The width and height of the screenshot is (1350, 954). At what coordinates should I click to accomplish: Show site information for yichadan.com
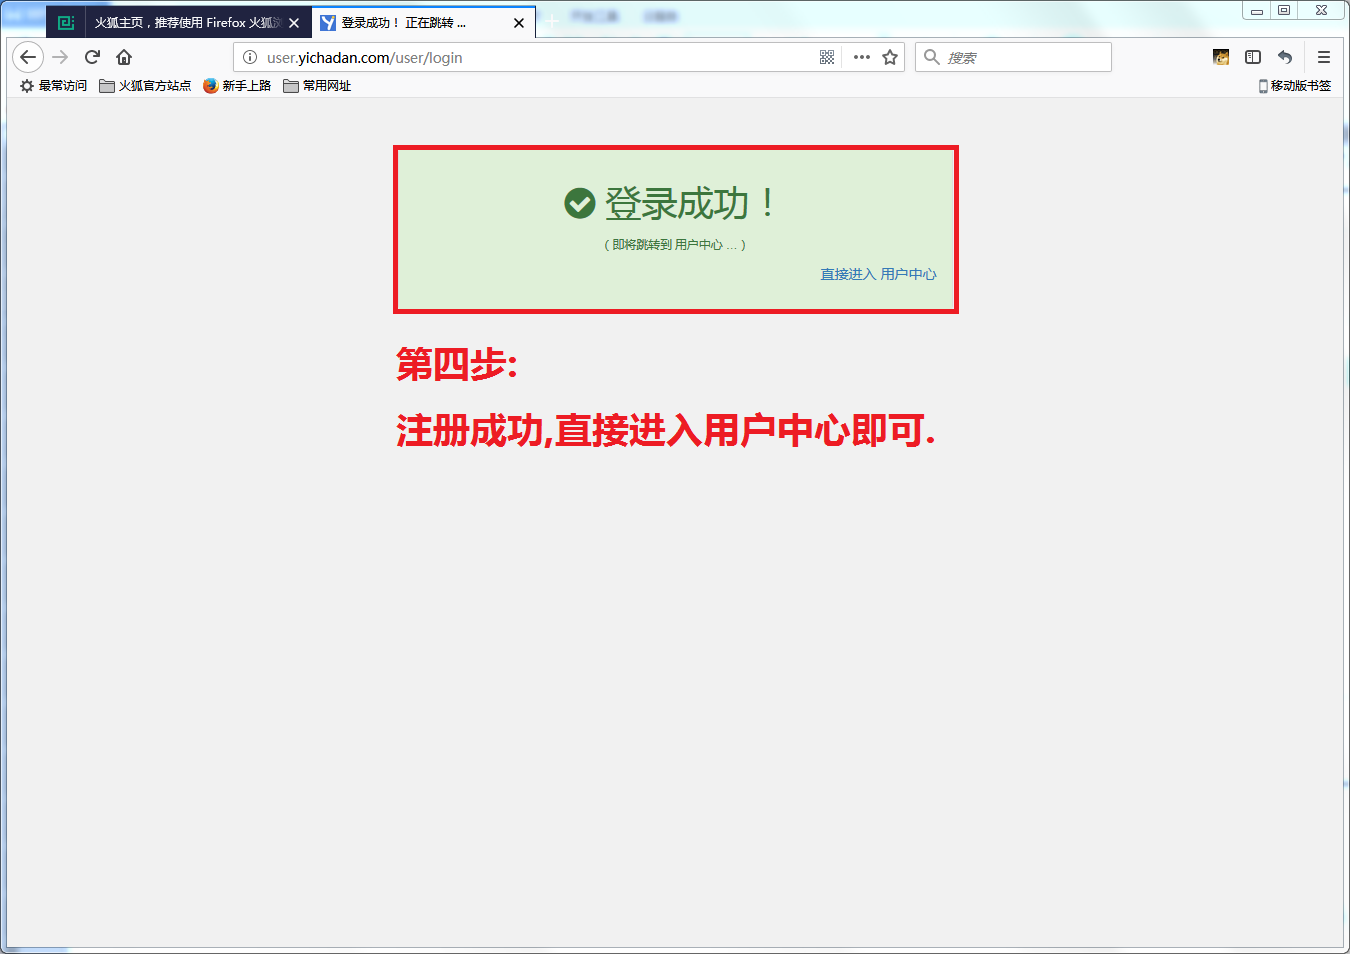click(250, 57)
